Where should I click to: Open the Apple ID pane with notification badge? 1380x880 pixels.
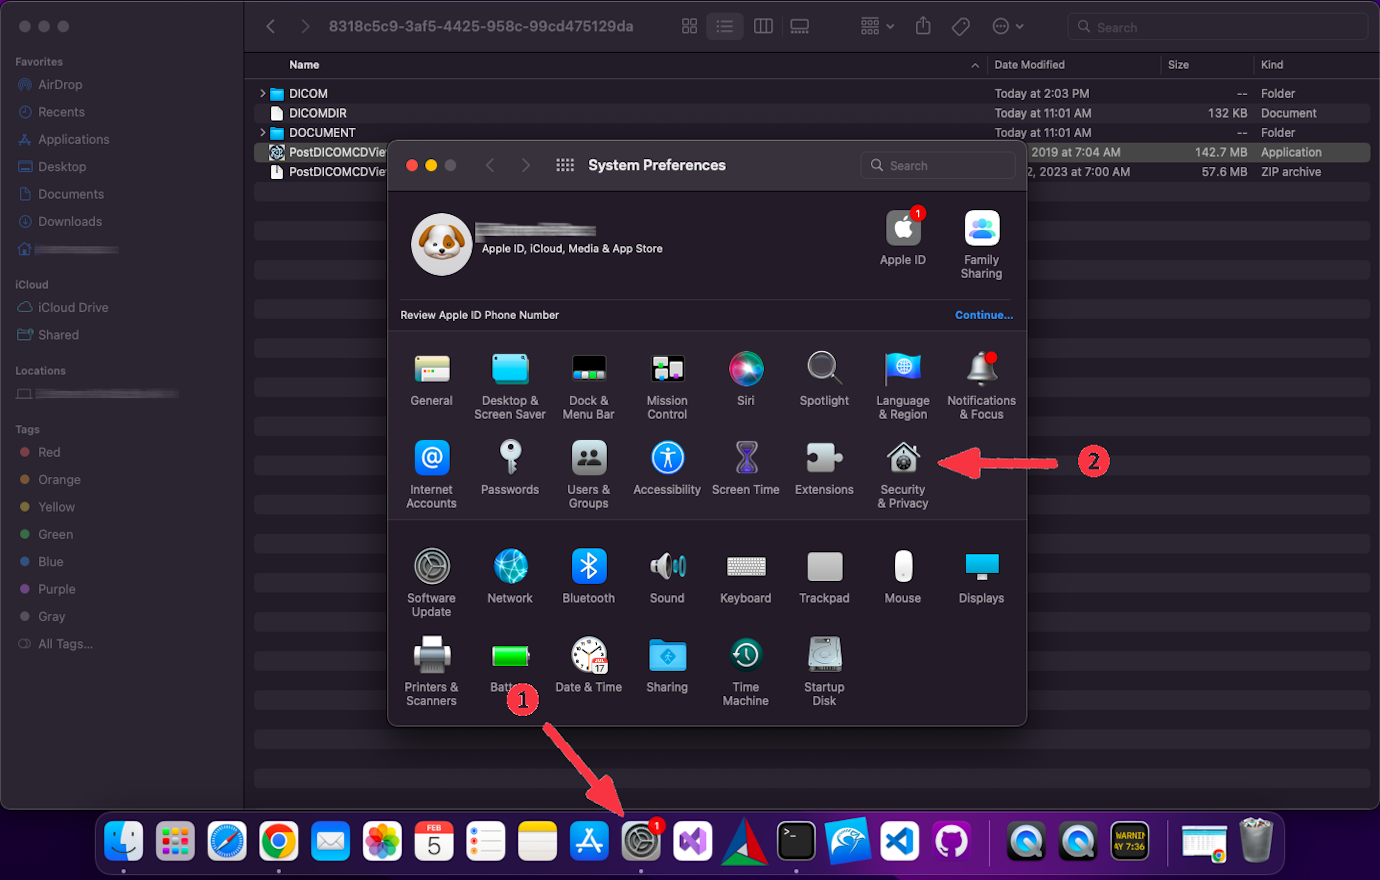point(902,229)
